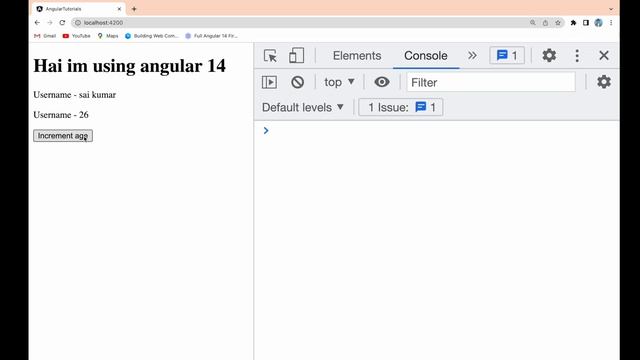Show the console sidebar
The width and height of the screenshot is (640, 360).
pyautogui.click(x=269, y=82)
